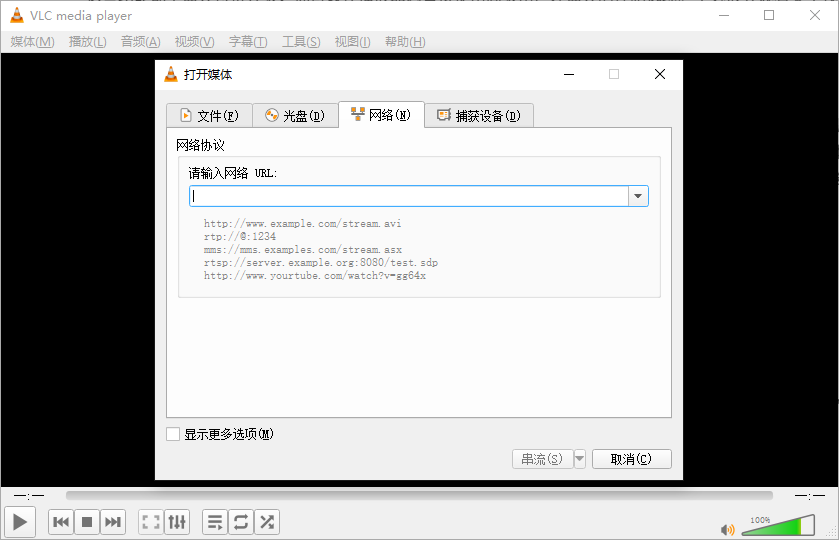Toggle shuffle random playback
This screenshot has width=839, height=540.
[x=267, y=522]
